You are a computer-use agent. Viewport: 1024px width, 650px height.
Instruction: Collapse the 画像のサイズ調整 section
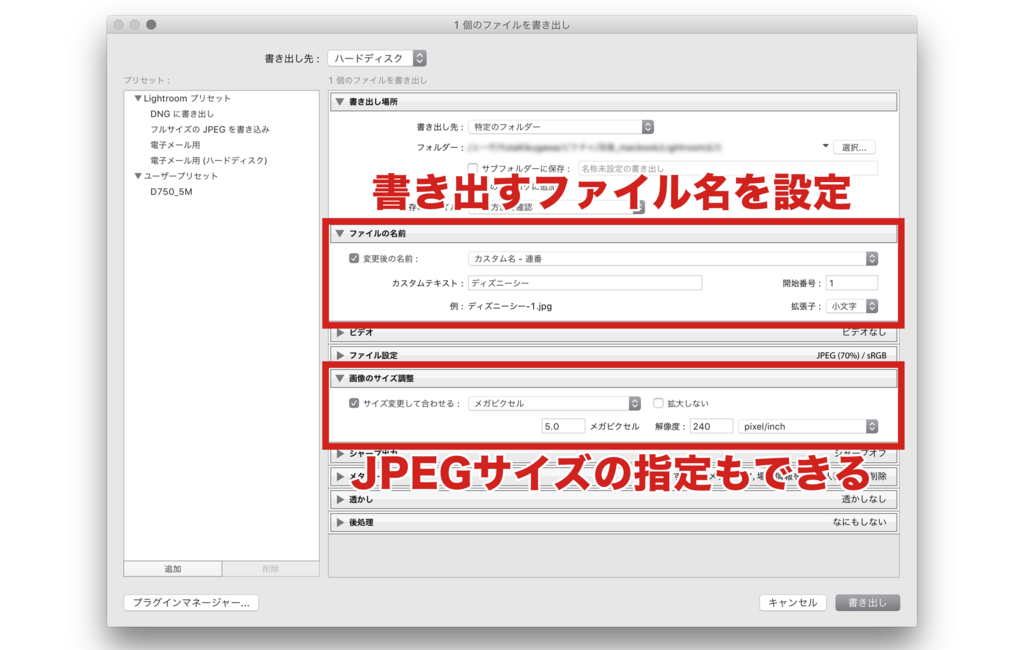pyautogui.click(x=340, y=378)
